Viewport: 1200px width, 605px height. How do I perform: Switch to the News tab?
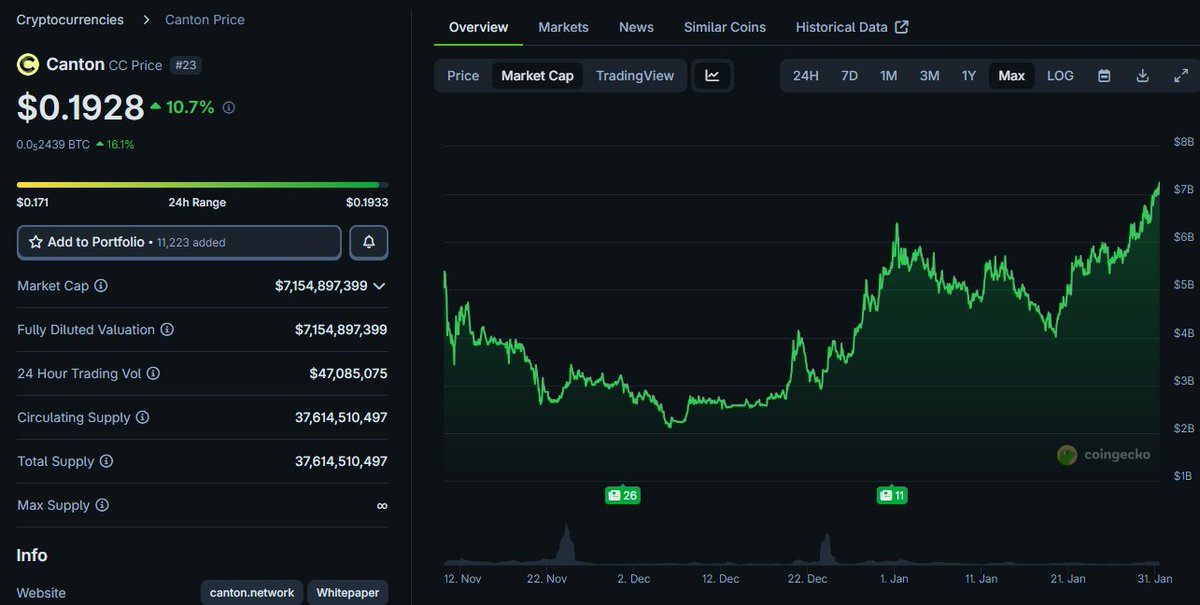(x=636, y=27)
